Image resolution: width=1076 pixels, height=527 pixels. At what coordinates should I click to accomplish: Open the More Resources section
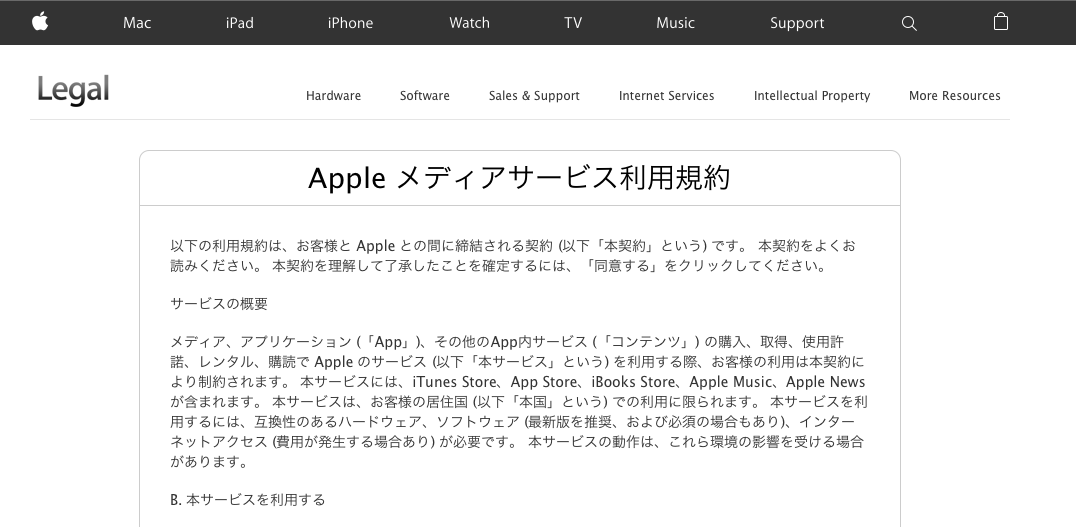[x=955, y=95]
